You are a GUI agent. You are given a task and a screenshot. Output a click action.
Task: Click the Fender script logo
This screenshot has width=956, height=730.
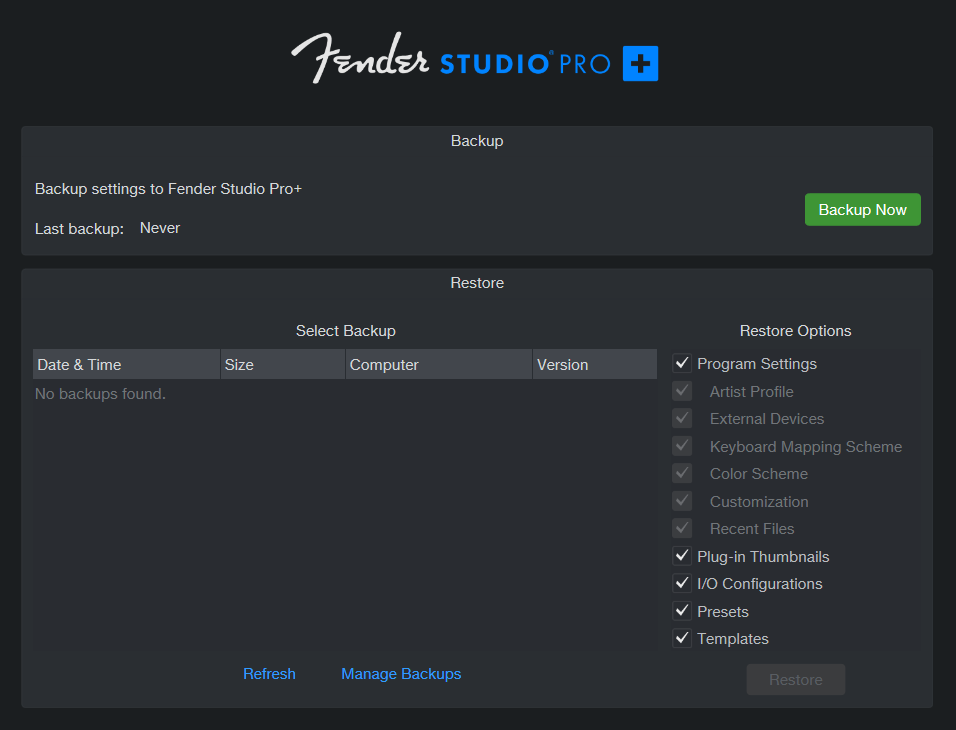(x=360, y=58)
